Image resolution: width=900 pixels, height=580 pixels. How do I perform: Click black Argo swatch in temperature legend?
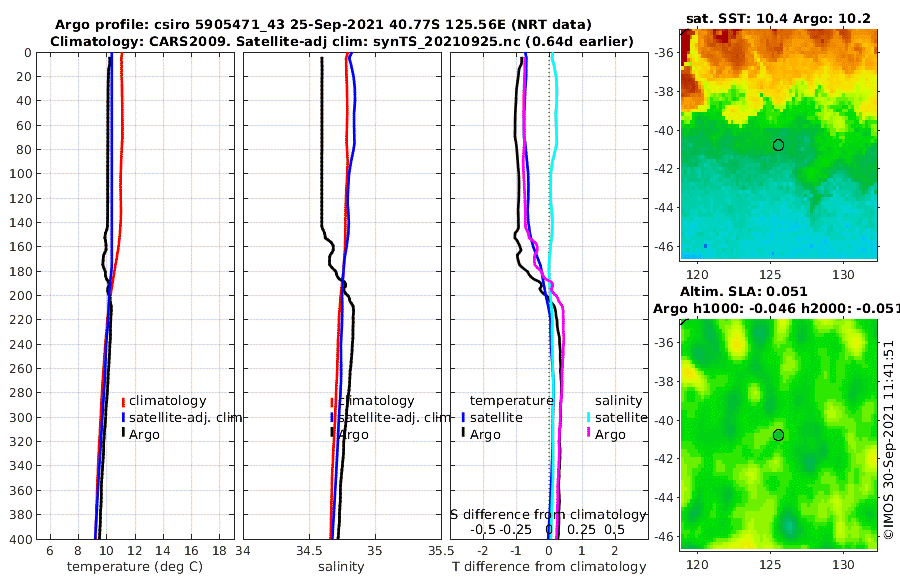[x=123, y=434]
